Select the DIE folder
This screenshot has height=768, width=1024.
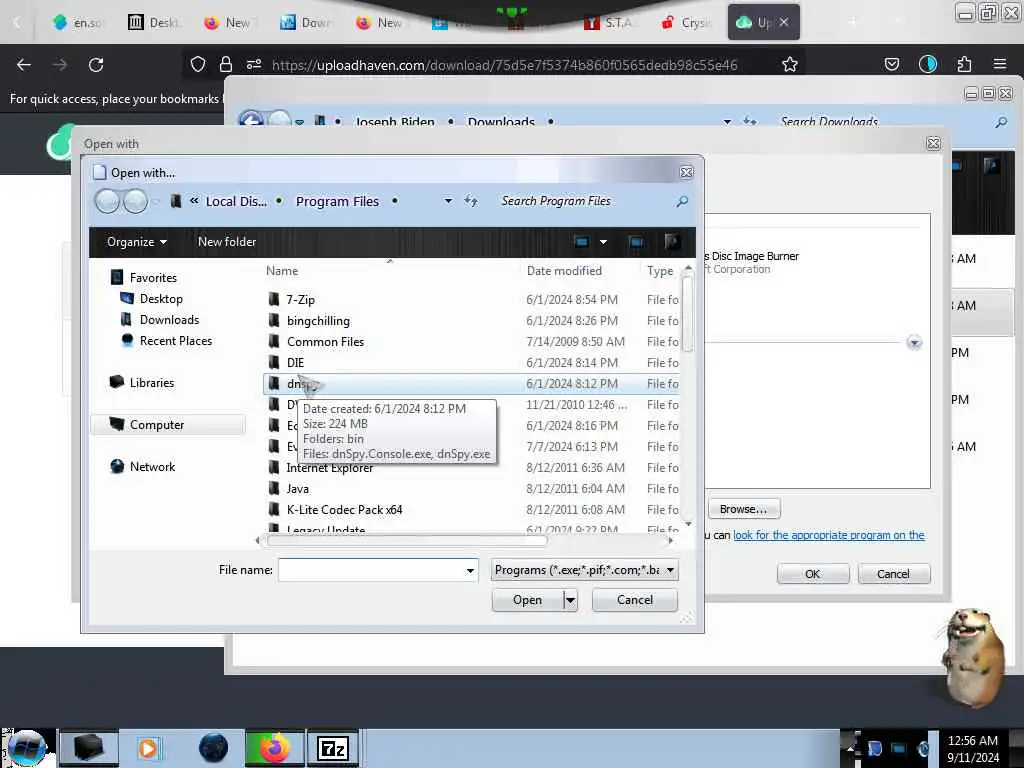click(295, 362)
